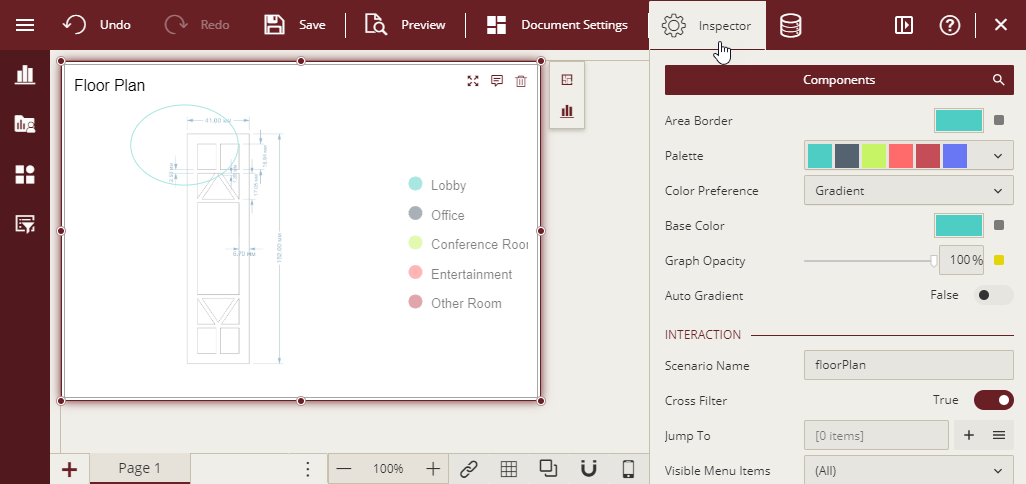Undo the last action
The height and width of the screenshot is (484, 1026).
pyautogui.click(x=96, y=25)
